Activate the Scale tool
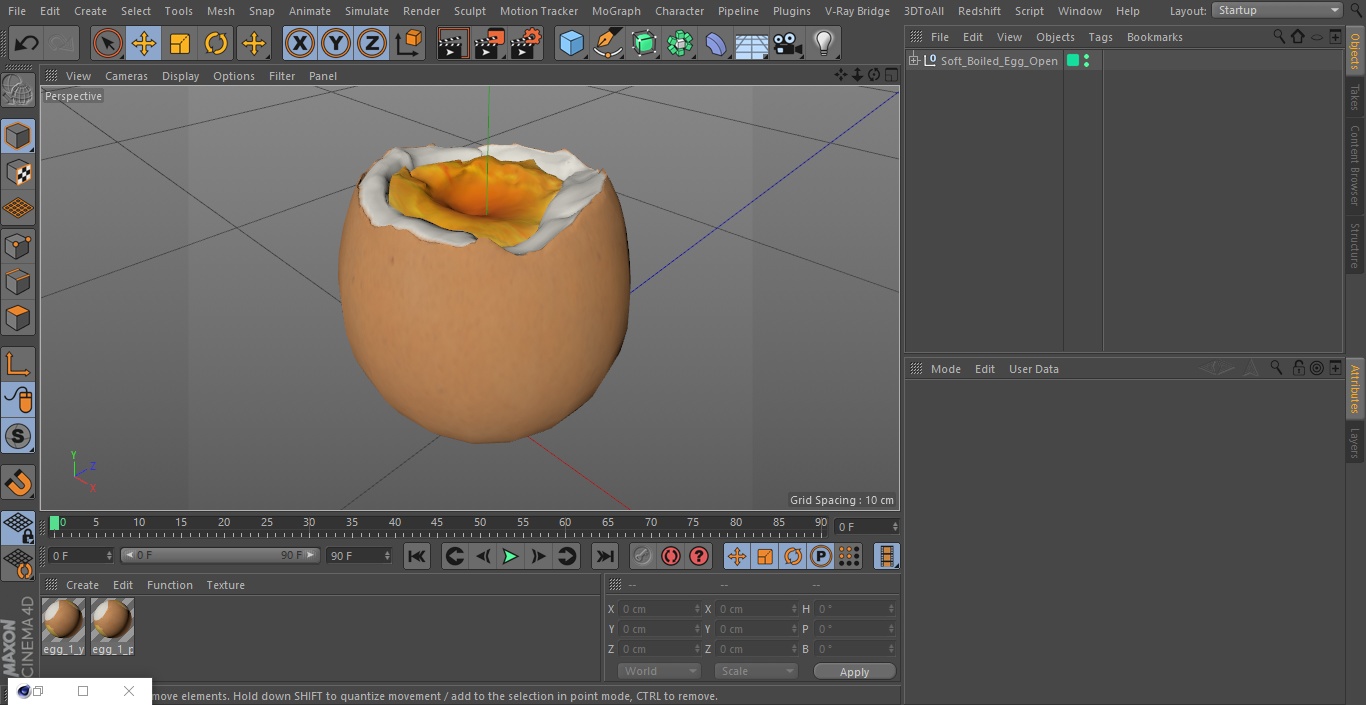The height and width of the screenshot is (705, 1366). coord(180,43)
